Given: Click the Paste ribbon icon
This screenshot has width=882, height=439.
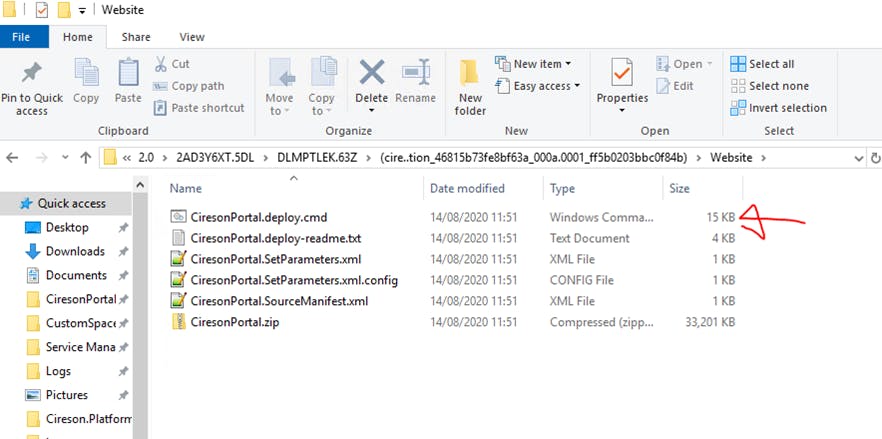Looking at the screenshot, I should point(128,72).
